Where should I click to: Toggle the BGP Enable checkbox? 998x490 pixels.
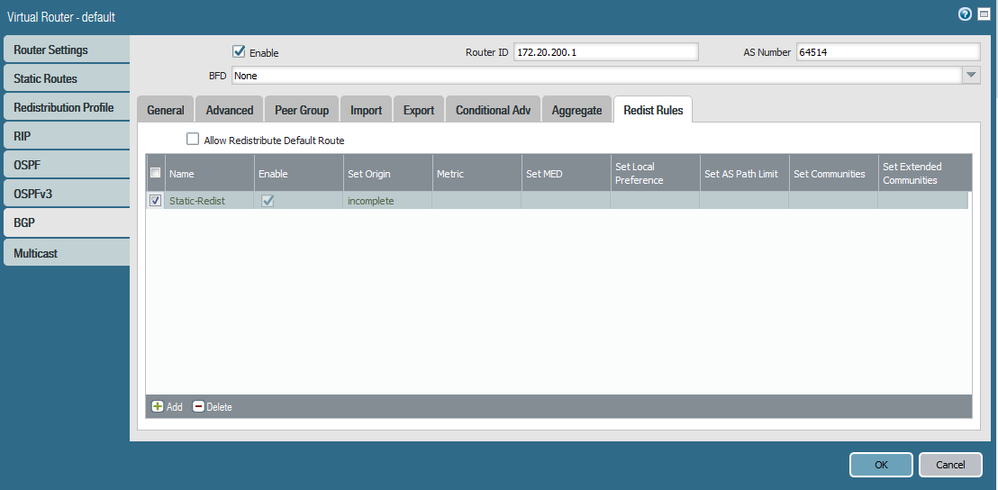[x=239, y=52]
